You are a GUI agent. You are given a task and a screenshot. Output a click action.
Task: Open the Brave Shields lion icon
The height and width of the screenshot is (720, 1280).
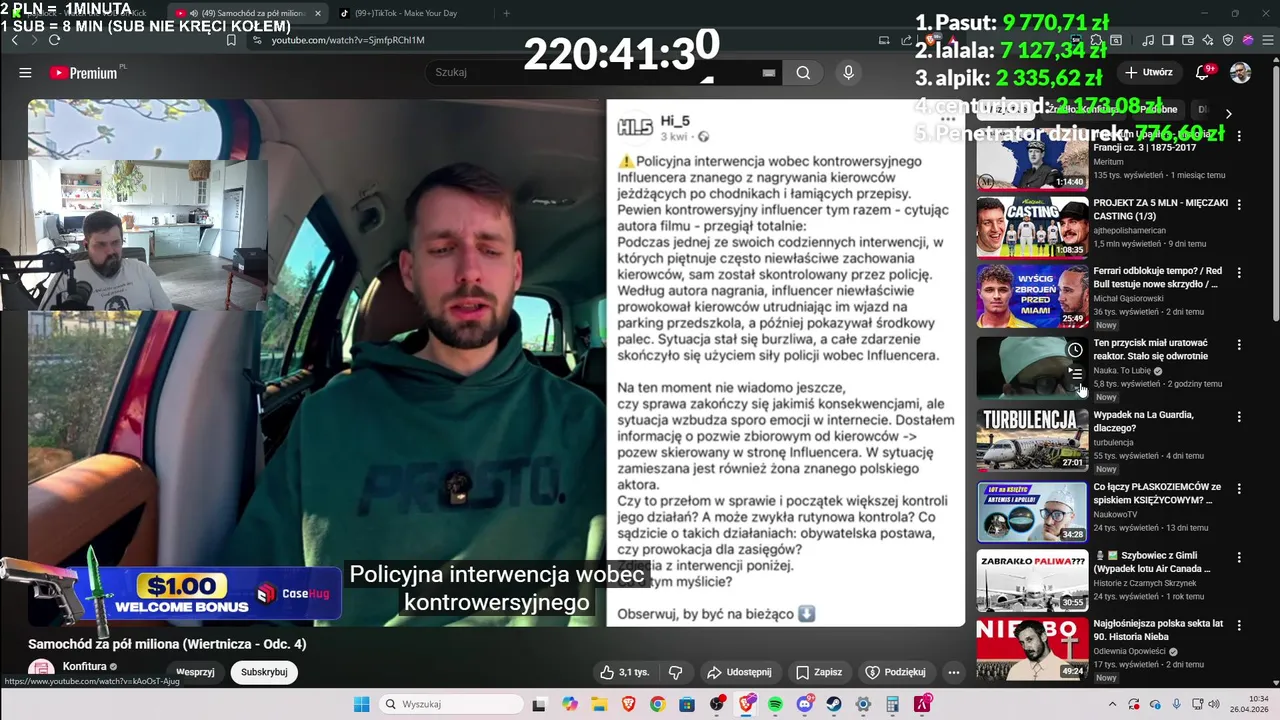pyautogui.click(x=929, y=40)
